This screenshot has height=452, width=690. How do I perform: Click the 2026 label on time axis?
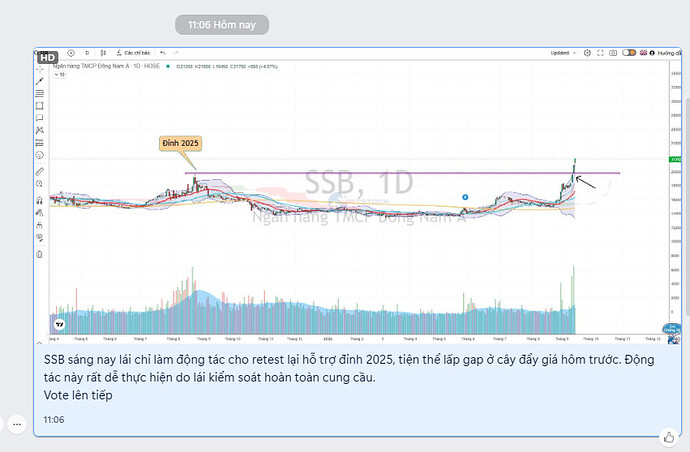(328, 339)
